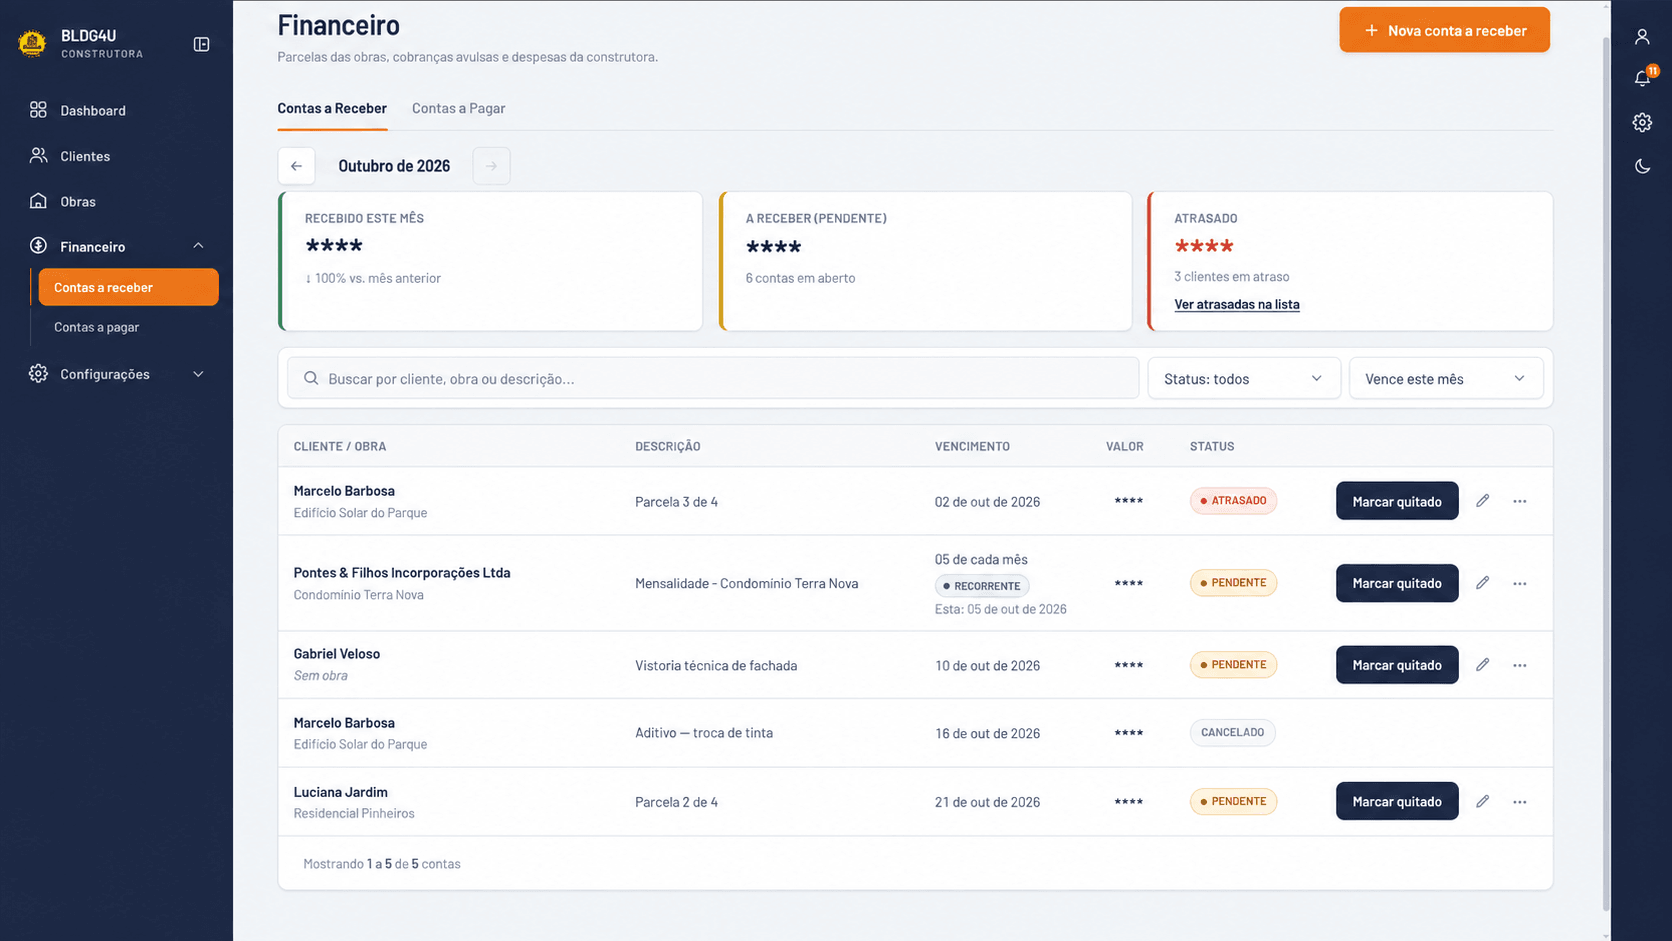Open more options for Pontes & Filhos row
1672x941 pixels.
[1520, 583]
